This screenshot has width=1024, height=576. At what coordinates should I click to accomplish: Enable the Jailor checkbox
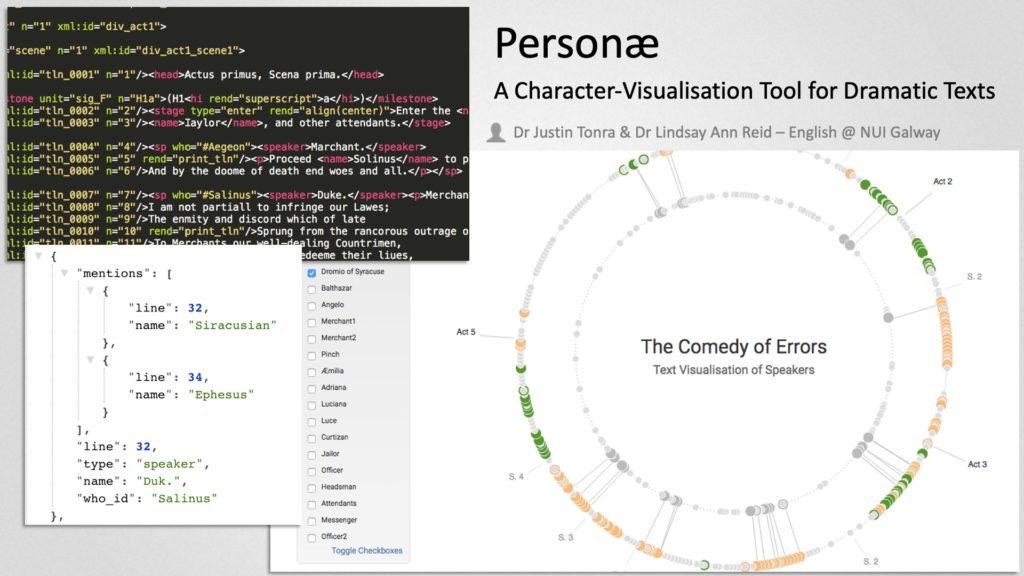(x=312, y=455)
